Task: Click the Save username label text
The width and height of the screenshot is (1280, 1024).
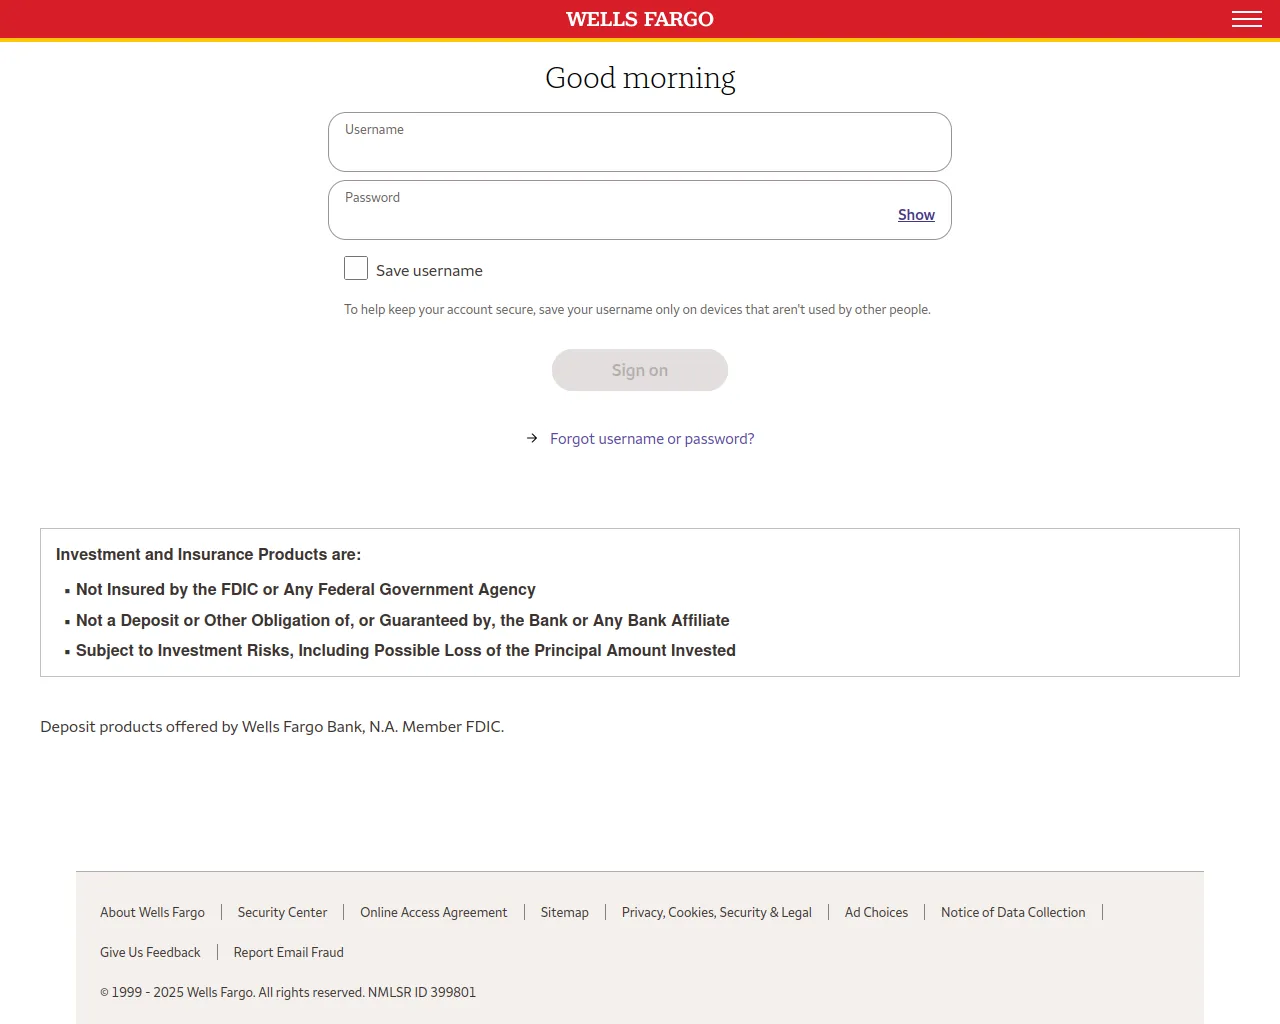Action: click(429, 271)
